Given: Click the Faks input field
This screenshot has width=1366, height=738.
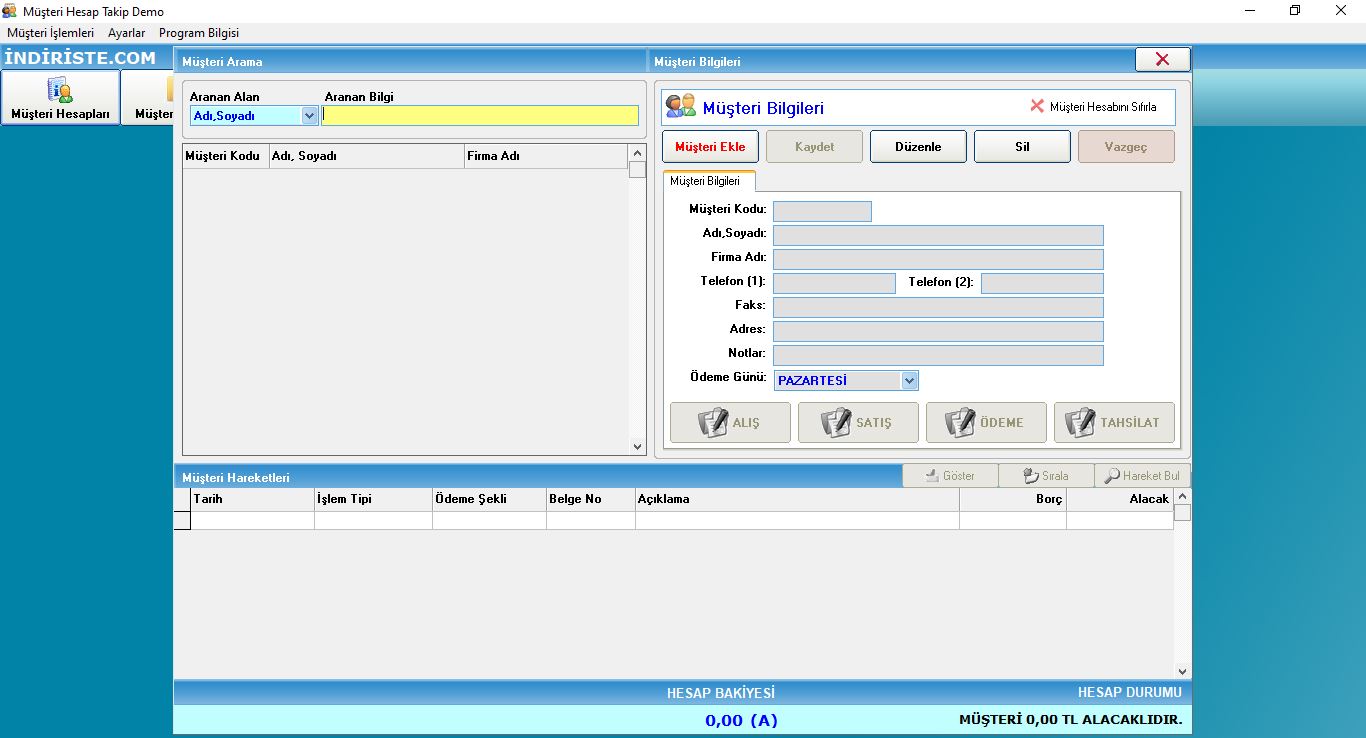Looking at the screenshot, I should coord(938,307).
